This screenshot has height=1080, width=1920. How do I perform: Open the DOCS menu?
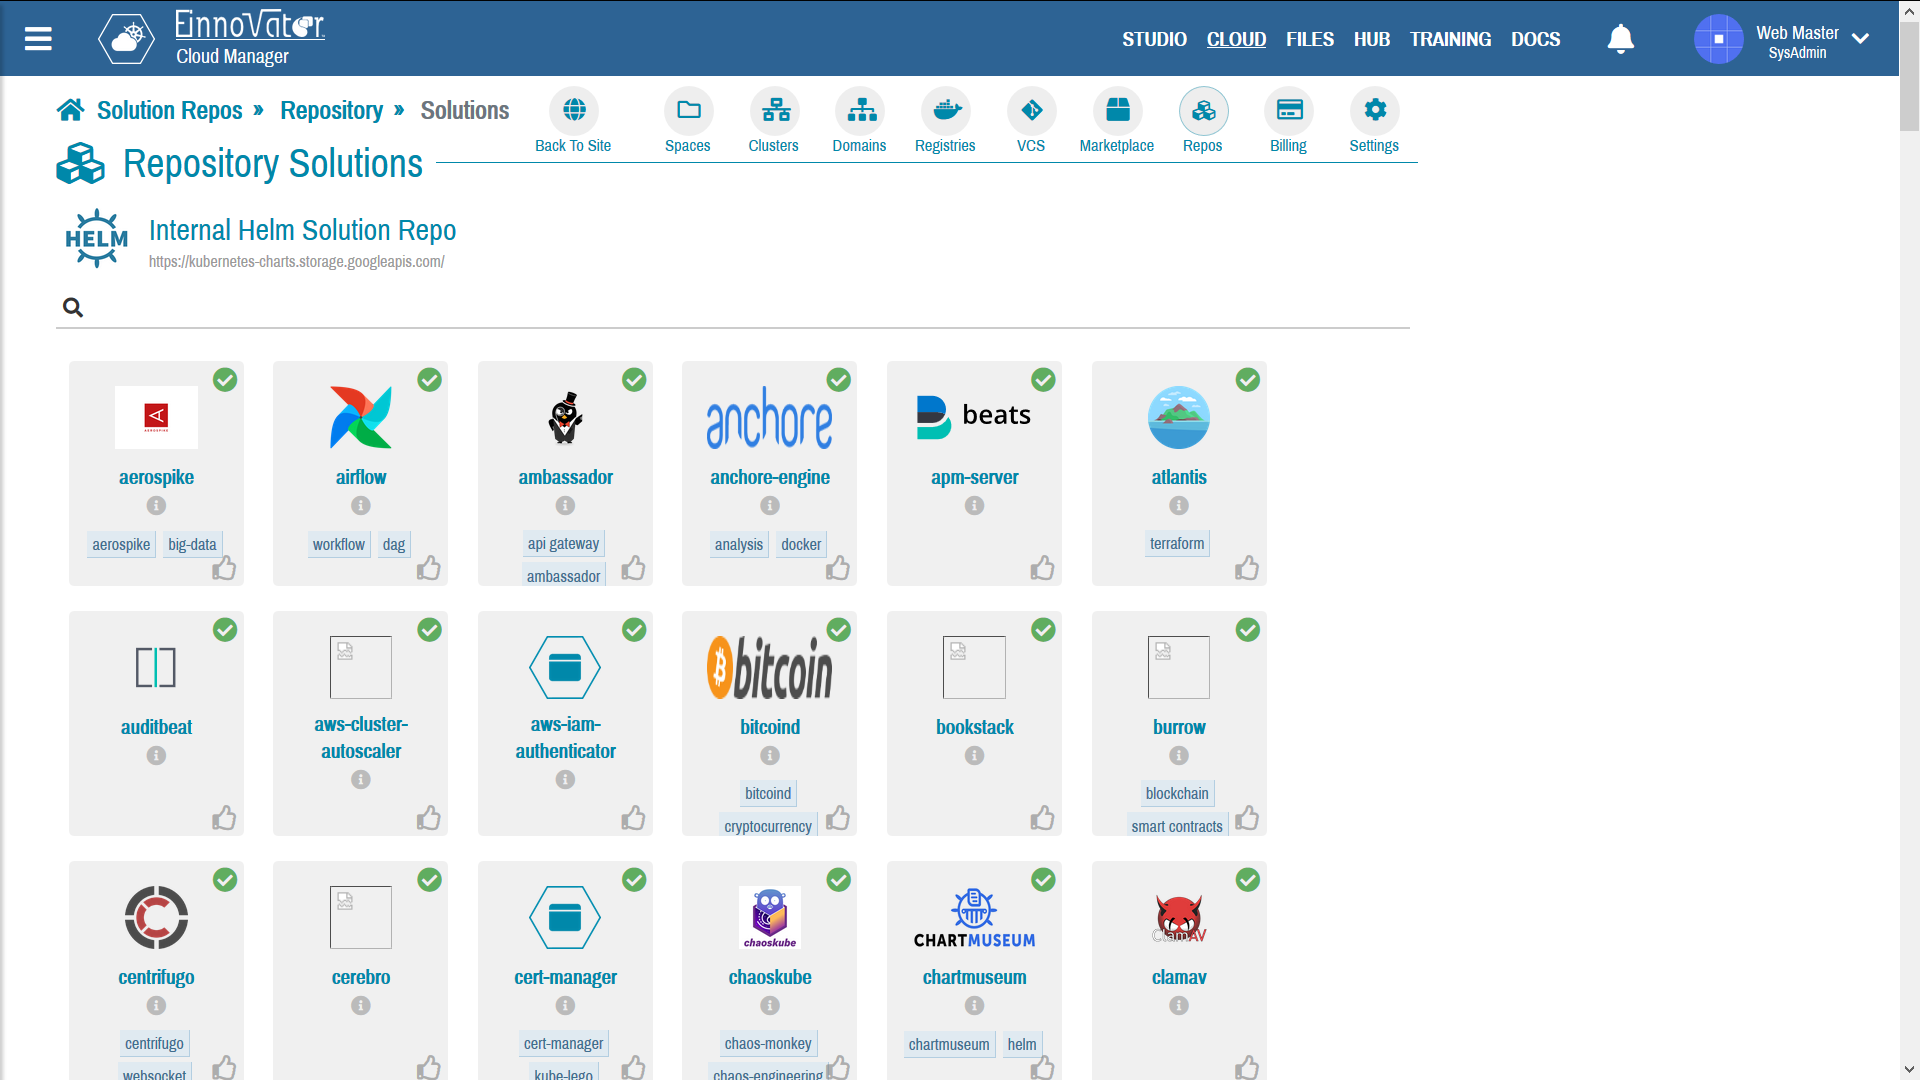1535,39
